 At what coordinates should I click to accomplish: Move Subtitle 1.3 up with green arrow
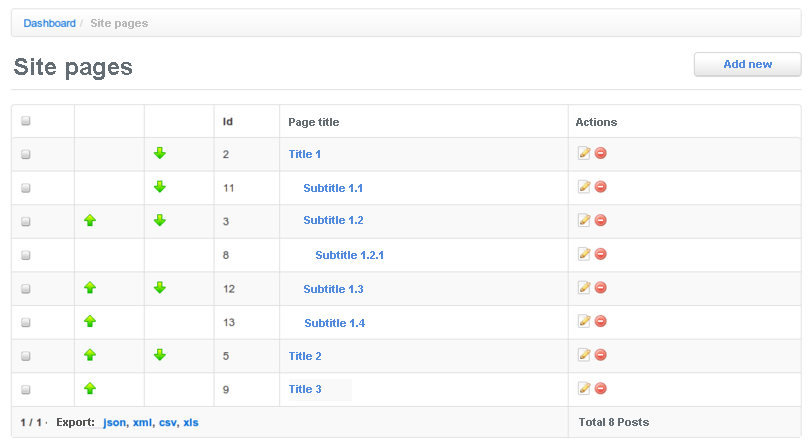(90, 287)
